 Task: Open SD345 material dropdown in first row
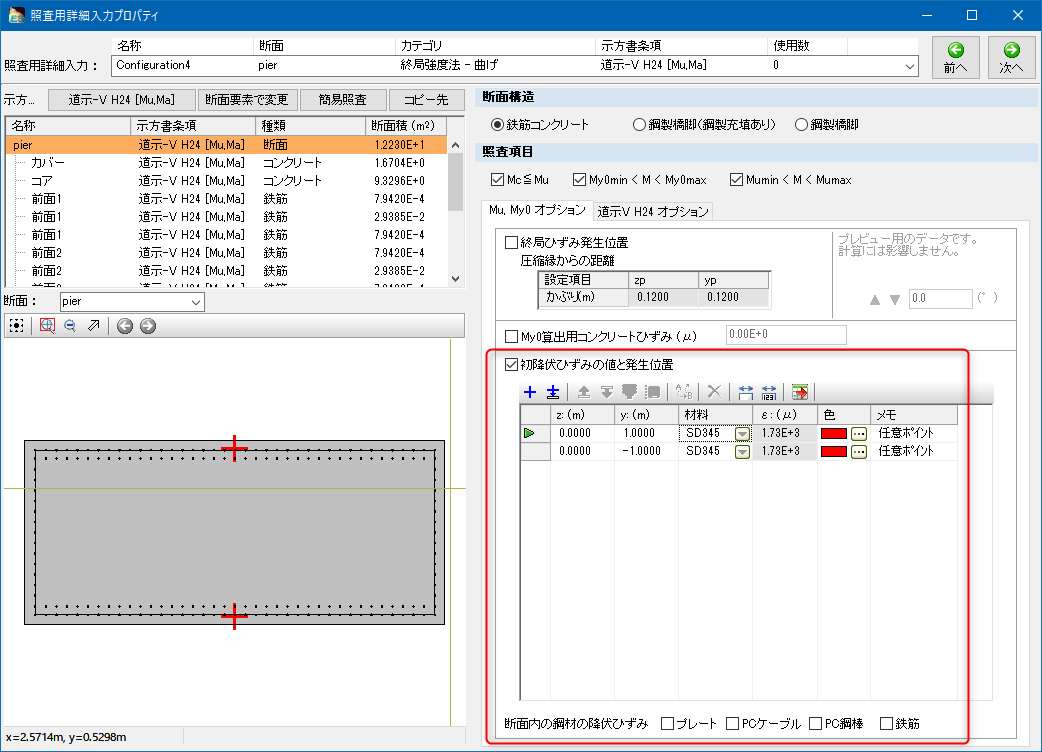coord(742,434)
